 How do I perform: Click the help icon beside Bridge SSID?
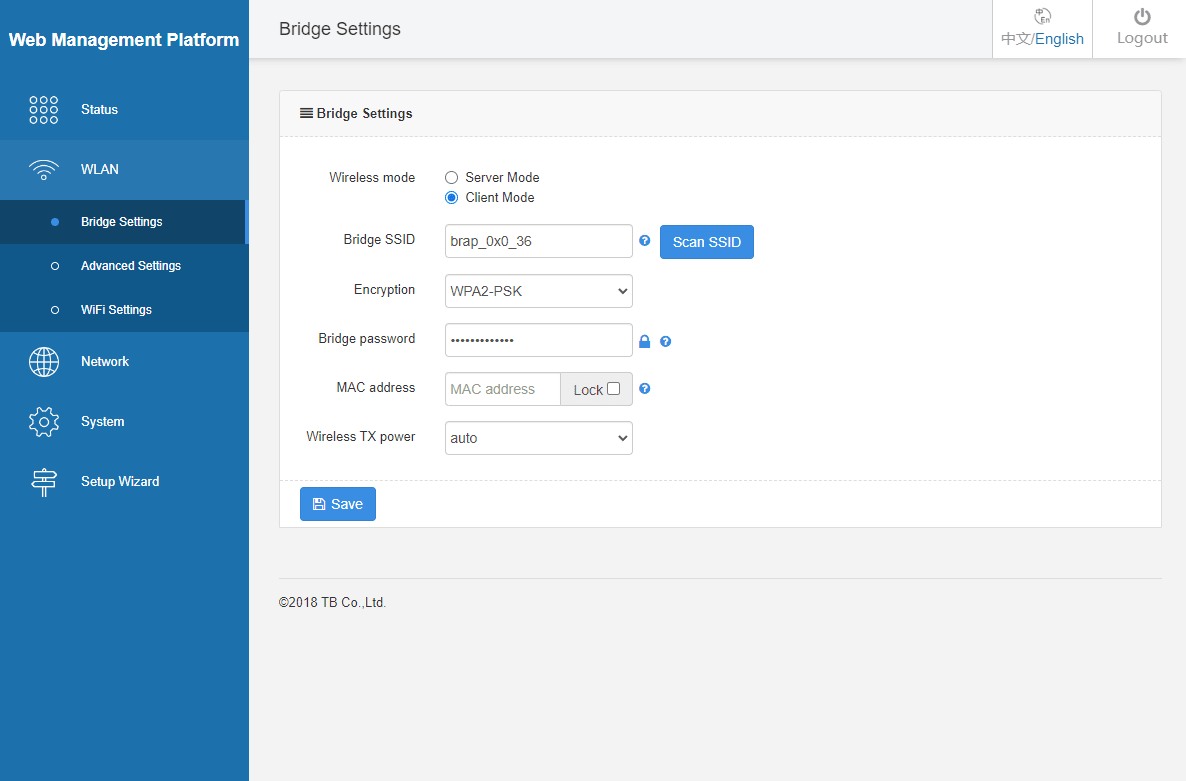click(x=645, y=241)
